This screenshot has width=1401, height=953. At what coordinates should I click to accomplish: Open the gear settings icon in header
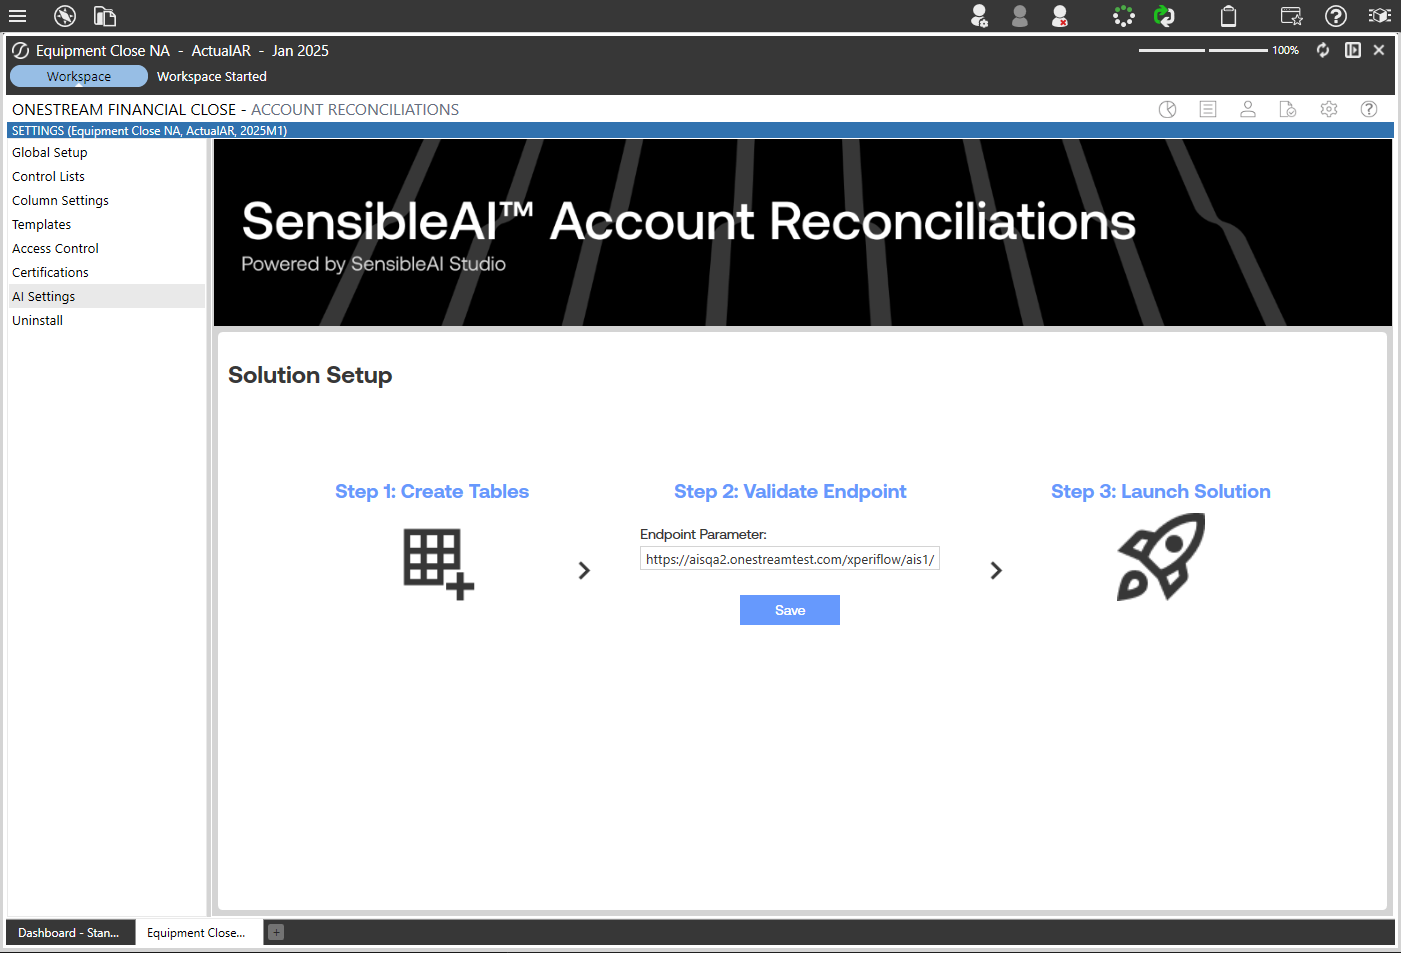tap(1329, 109)
